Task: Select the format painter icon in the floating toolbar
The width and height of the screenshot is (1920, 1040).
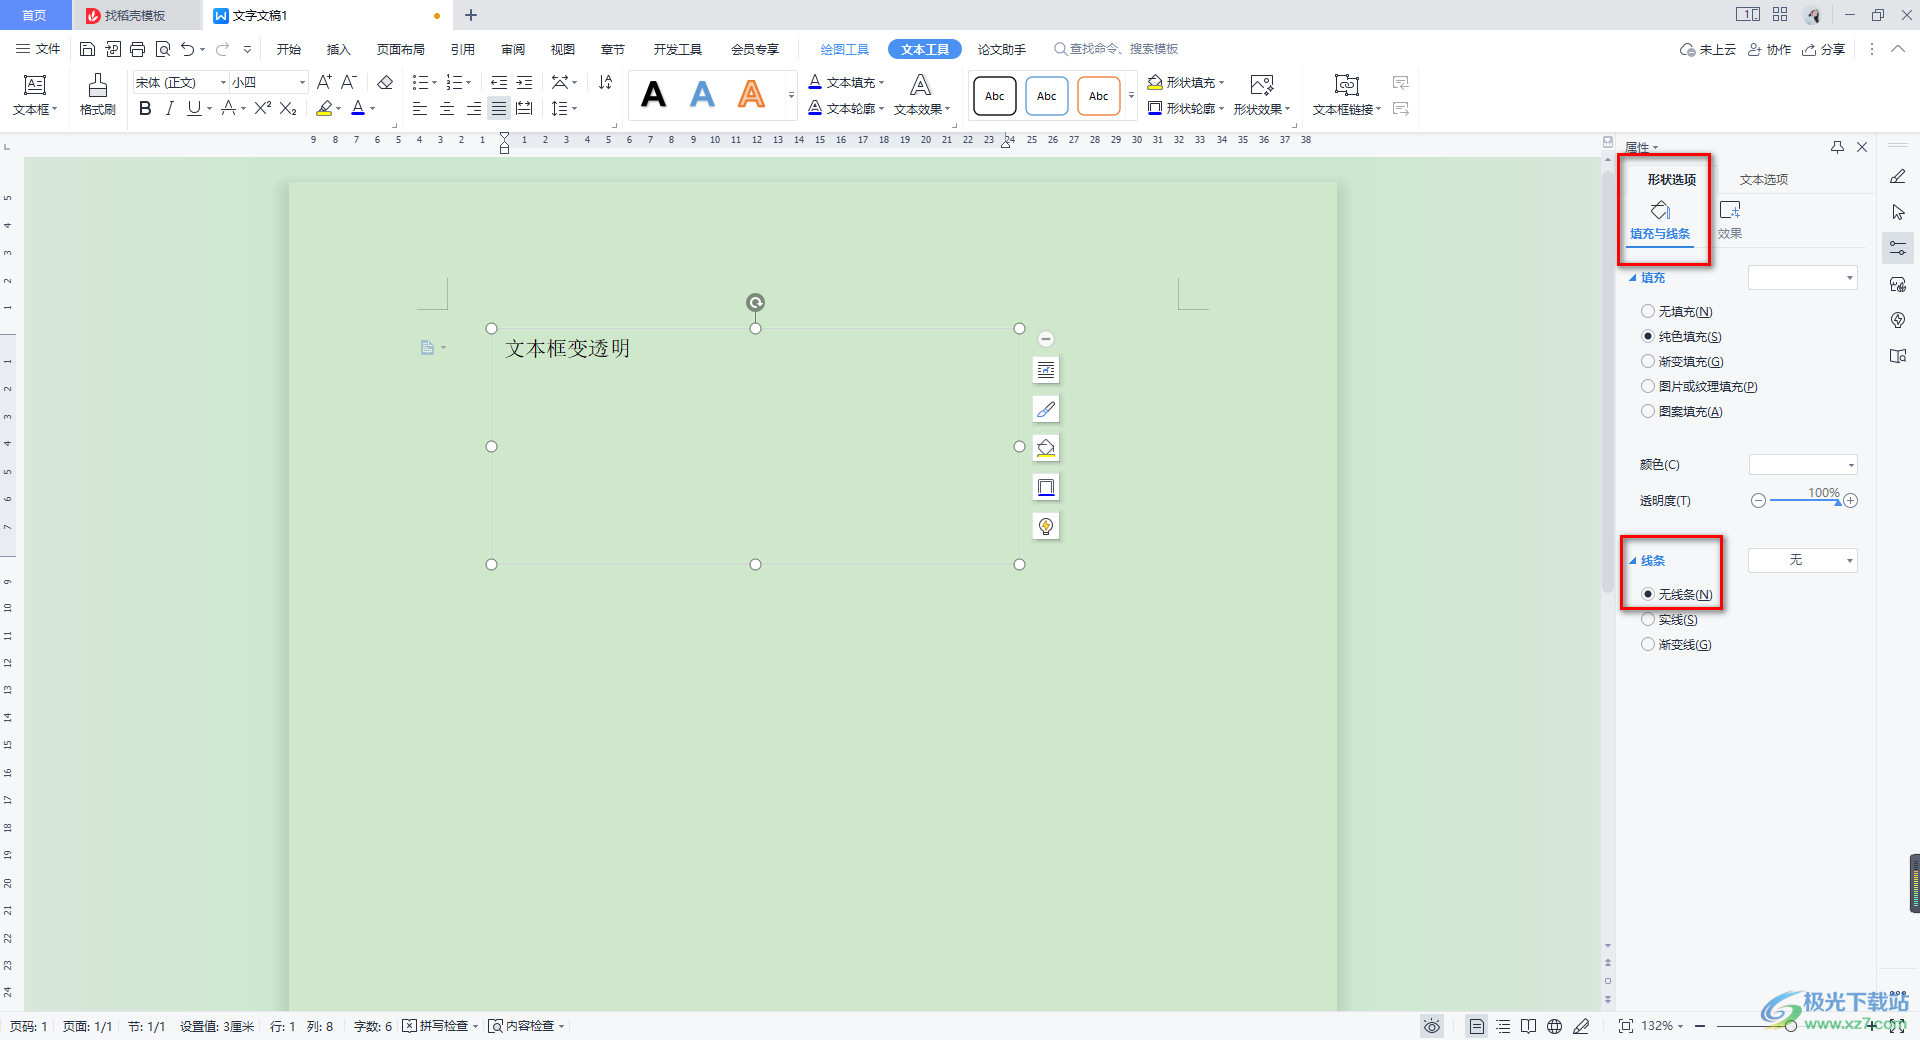Action: (1045, 408)
